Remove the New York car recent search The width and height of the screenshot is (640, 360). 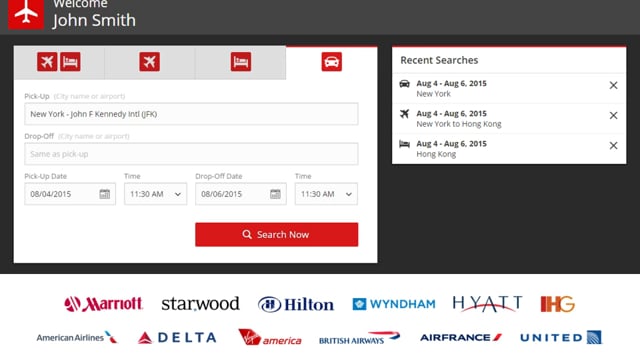point(613,85)
